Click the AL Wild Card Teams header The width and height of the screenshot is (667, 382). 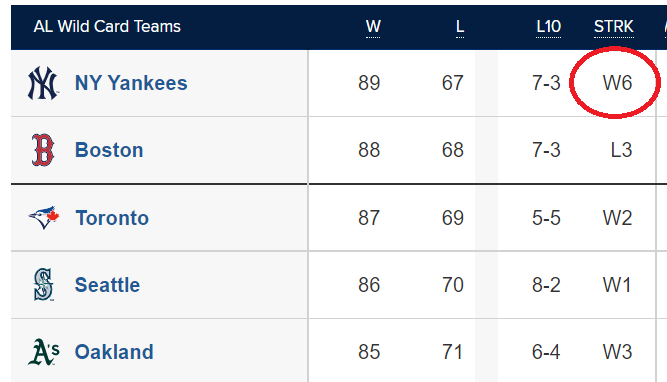point(107,27)
